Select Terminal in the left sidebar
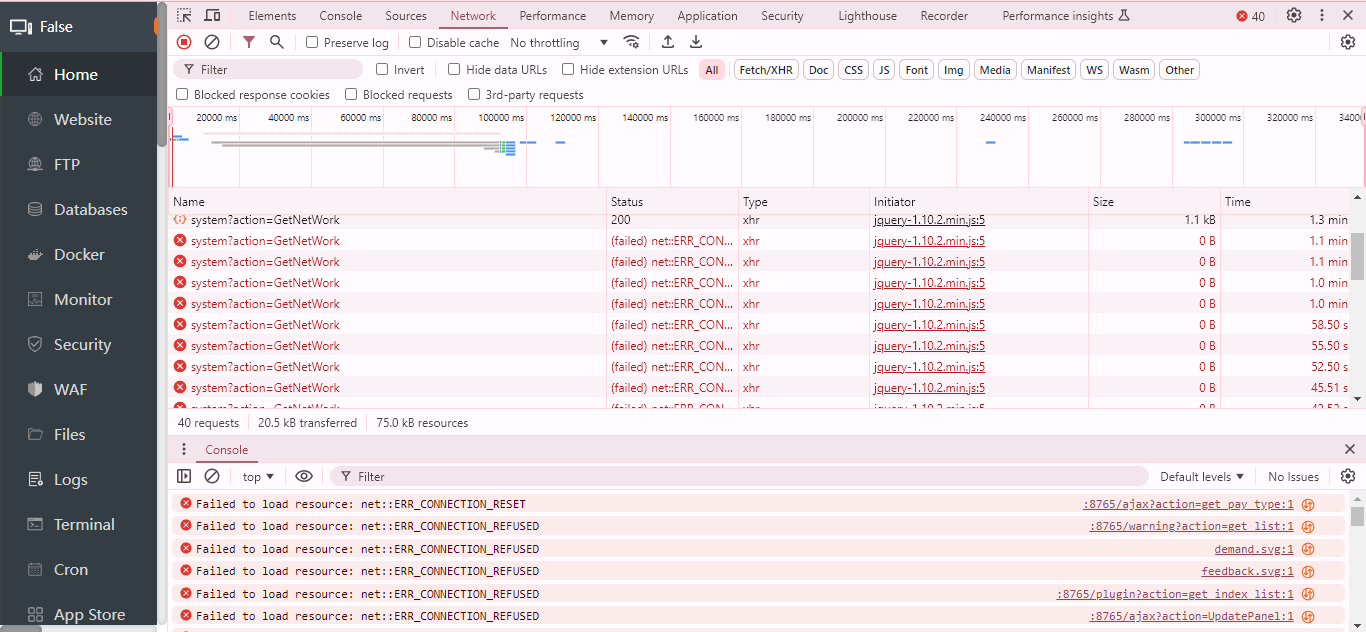This screenshot has width=1366, height=632. pyautogui.click(x=84, y=524)
